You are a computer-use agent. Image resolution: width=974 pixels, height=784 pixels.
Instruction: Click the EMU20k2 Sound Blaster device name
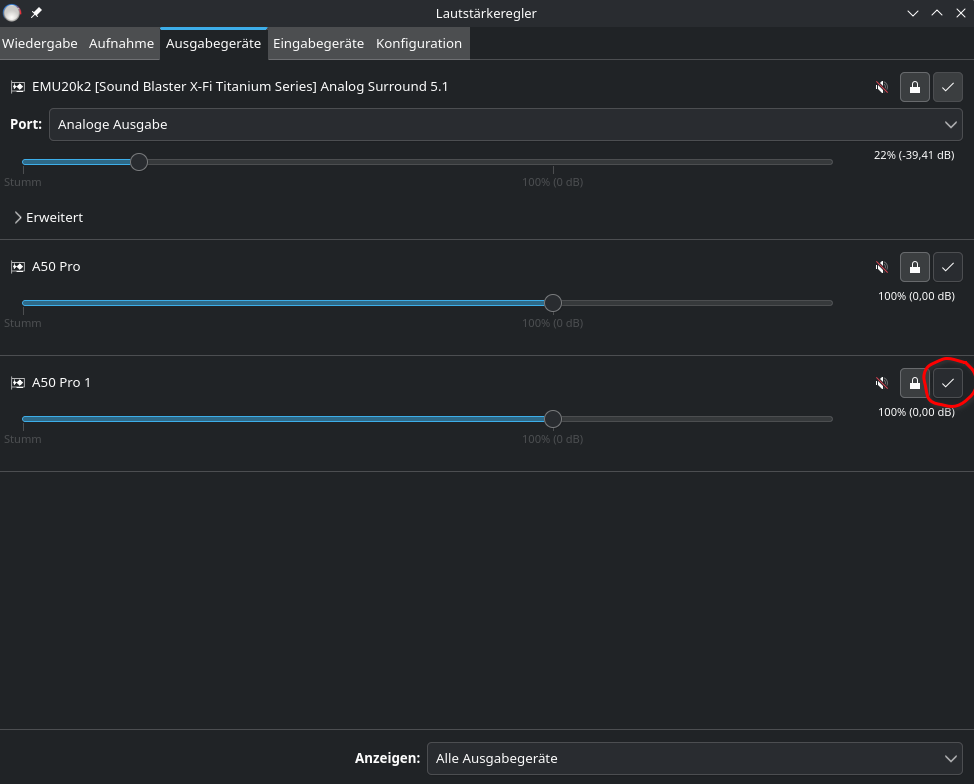pyautogui.click(x=240, y=87)
